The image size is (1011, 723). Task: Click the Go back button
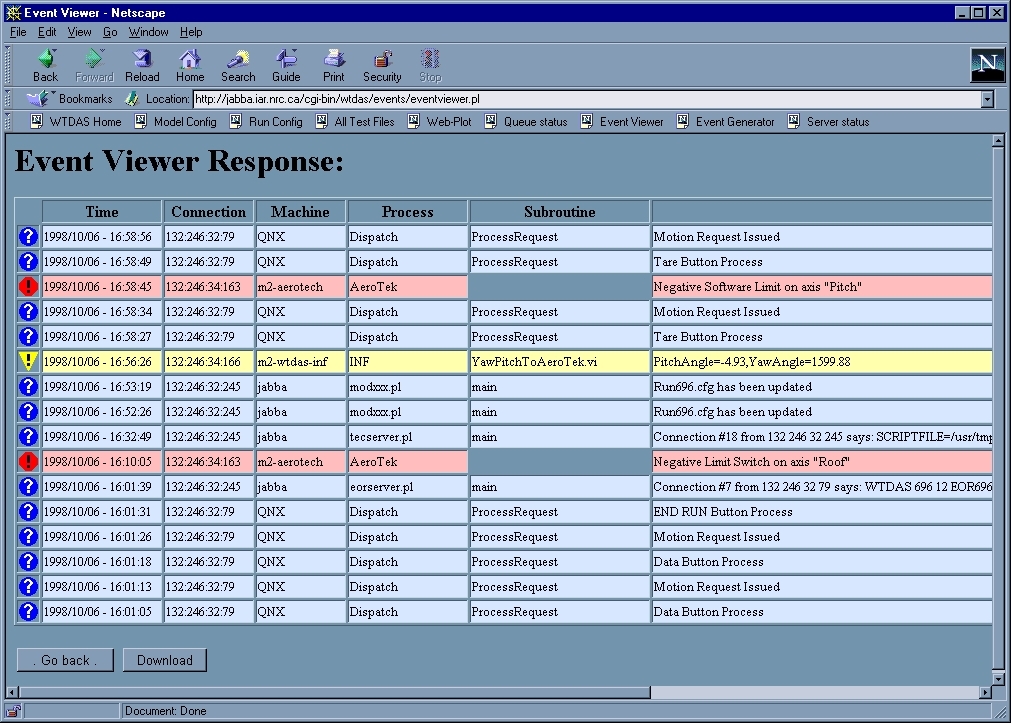[x=65, y=660]
